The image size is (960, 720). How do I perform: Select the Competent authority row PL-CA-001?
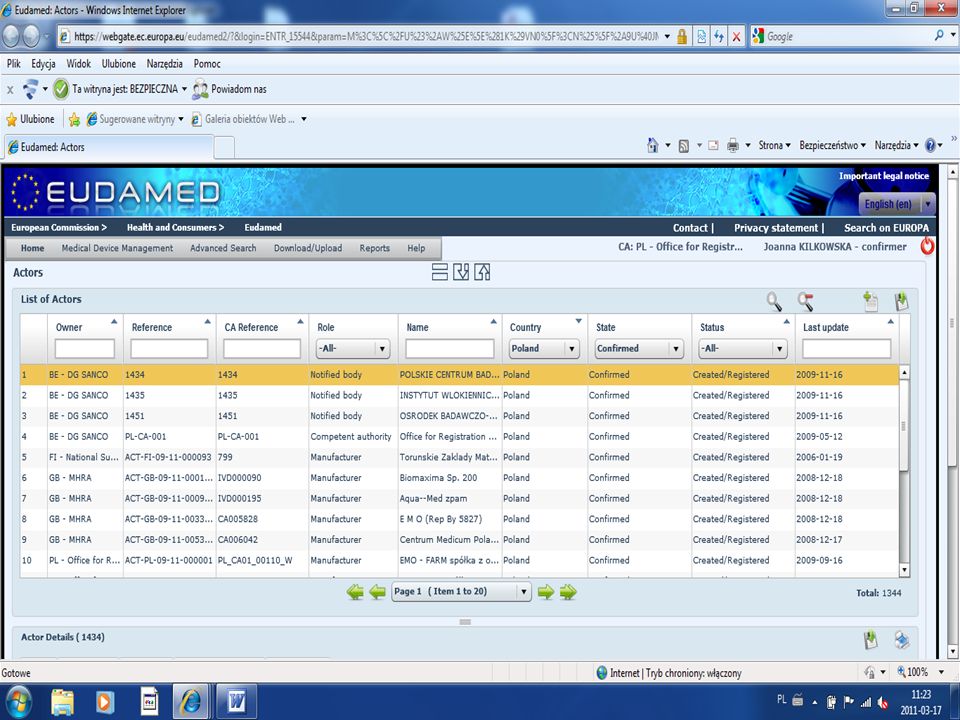pyautogui.click(x=459, y=437)
